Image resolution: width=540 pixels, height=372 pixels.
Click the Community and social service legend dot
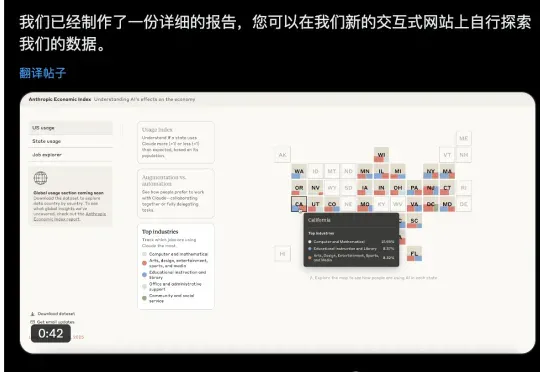tap(144, 298)
